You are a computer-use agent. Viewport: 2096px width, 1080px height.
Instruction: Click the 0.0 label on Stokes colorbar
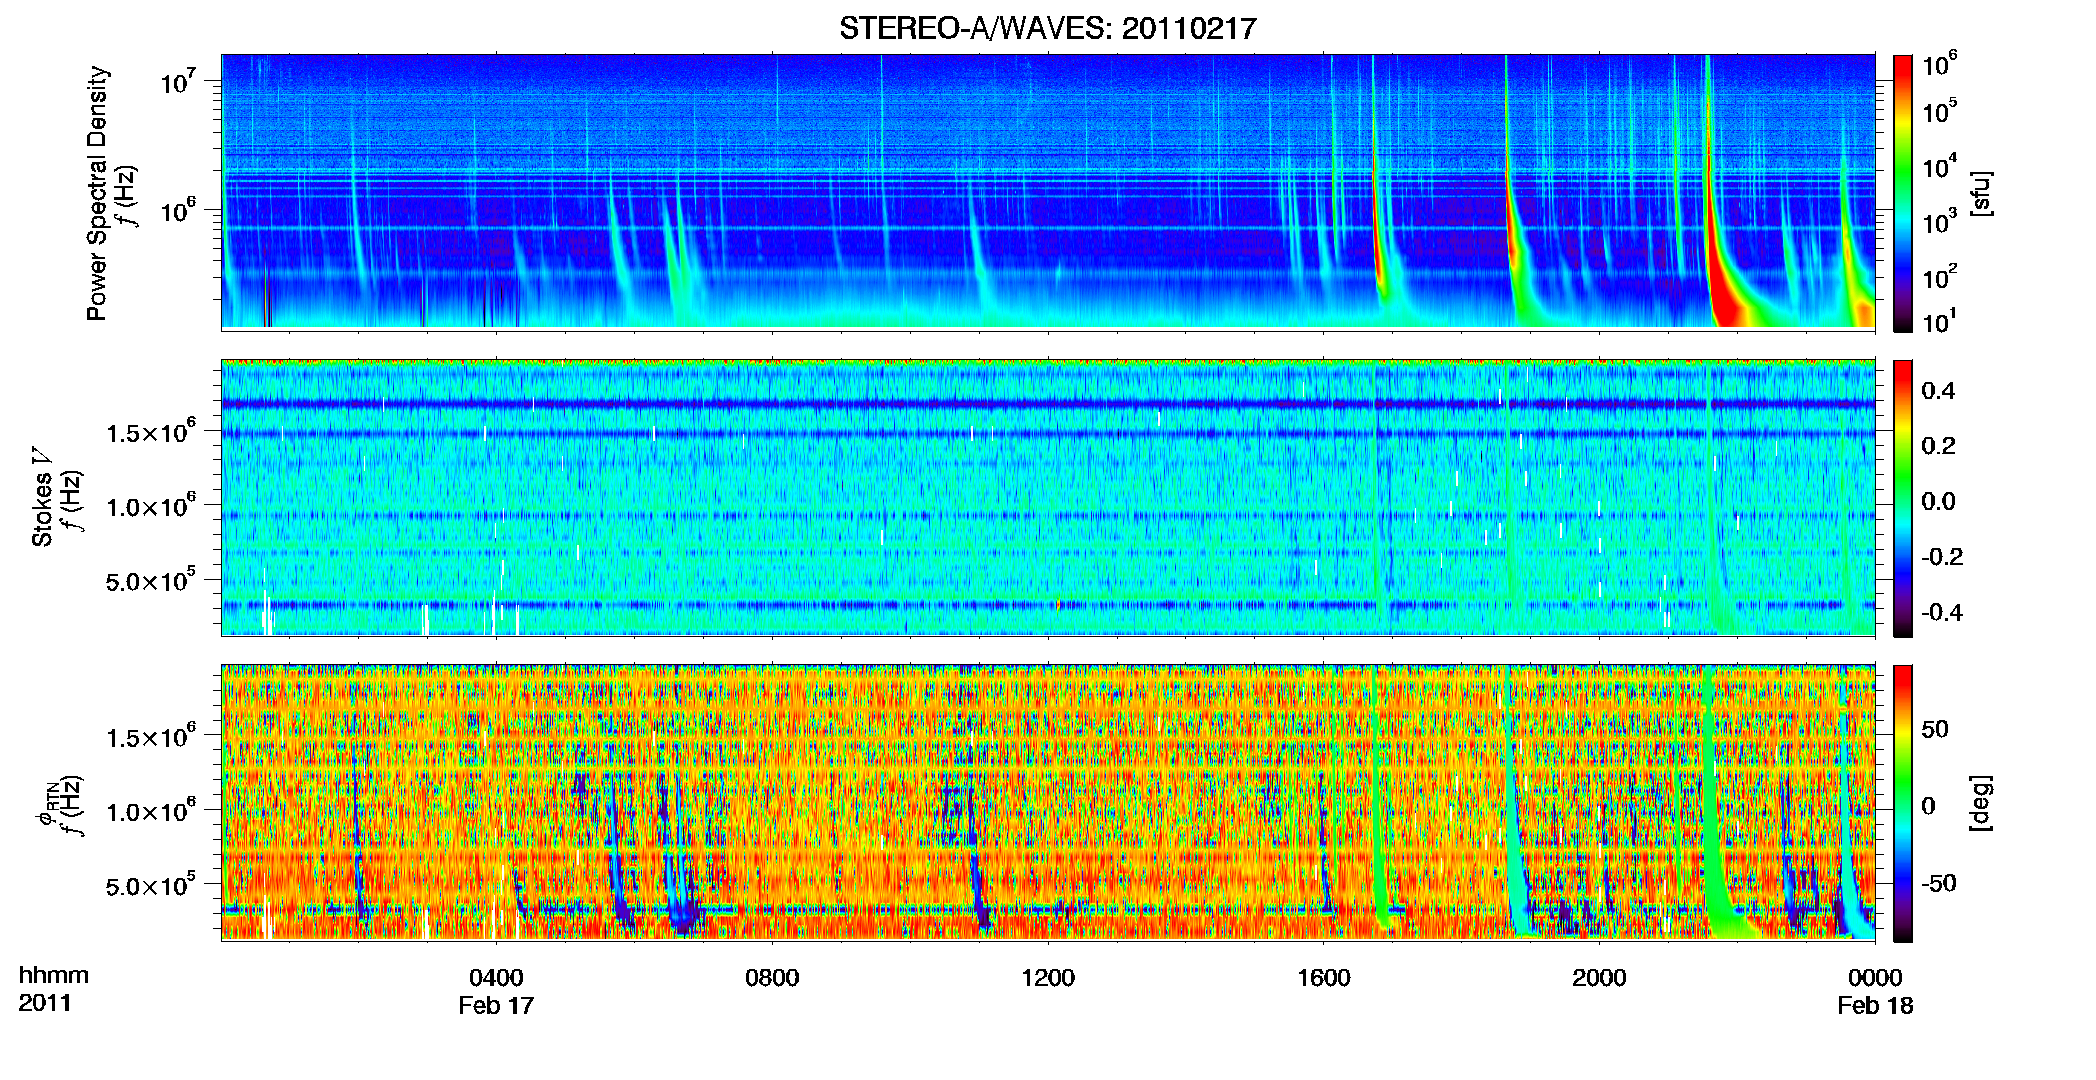coord(1938,501)
